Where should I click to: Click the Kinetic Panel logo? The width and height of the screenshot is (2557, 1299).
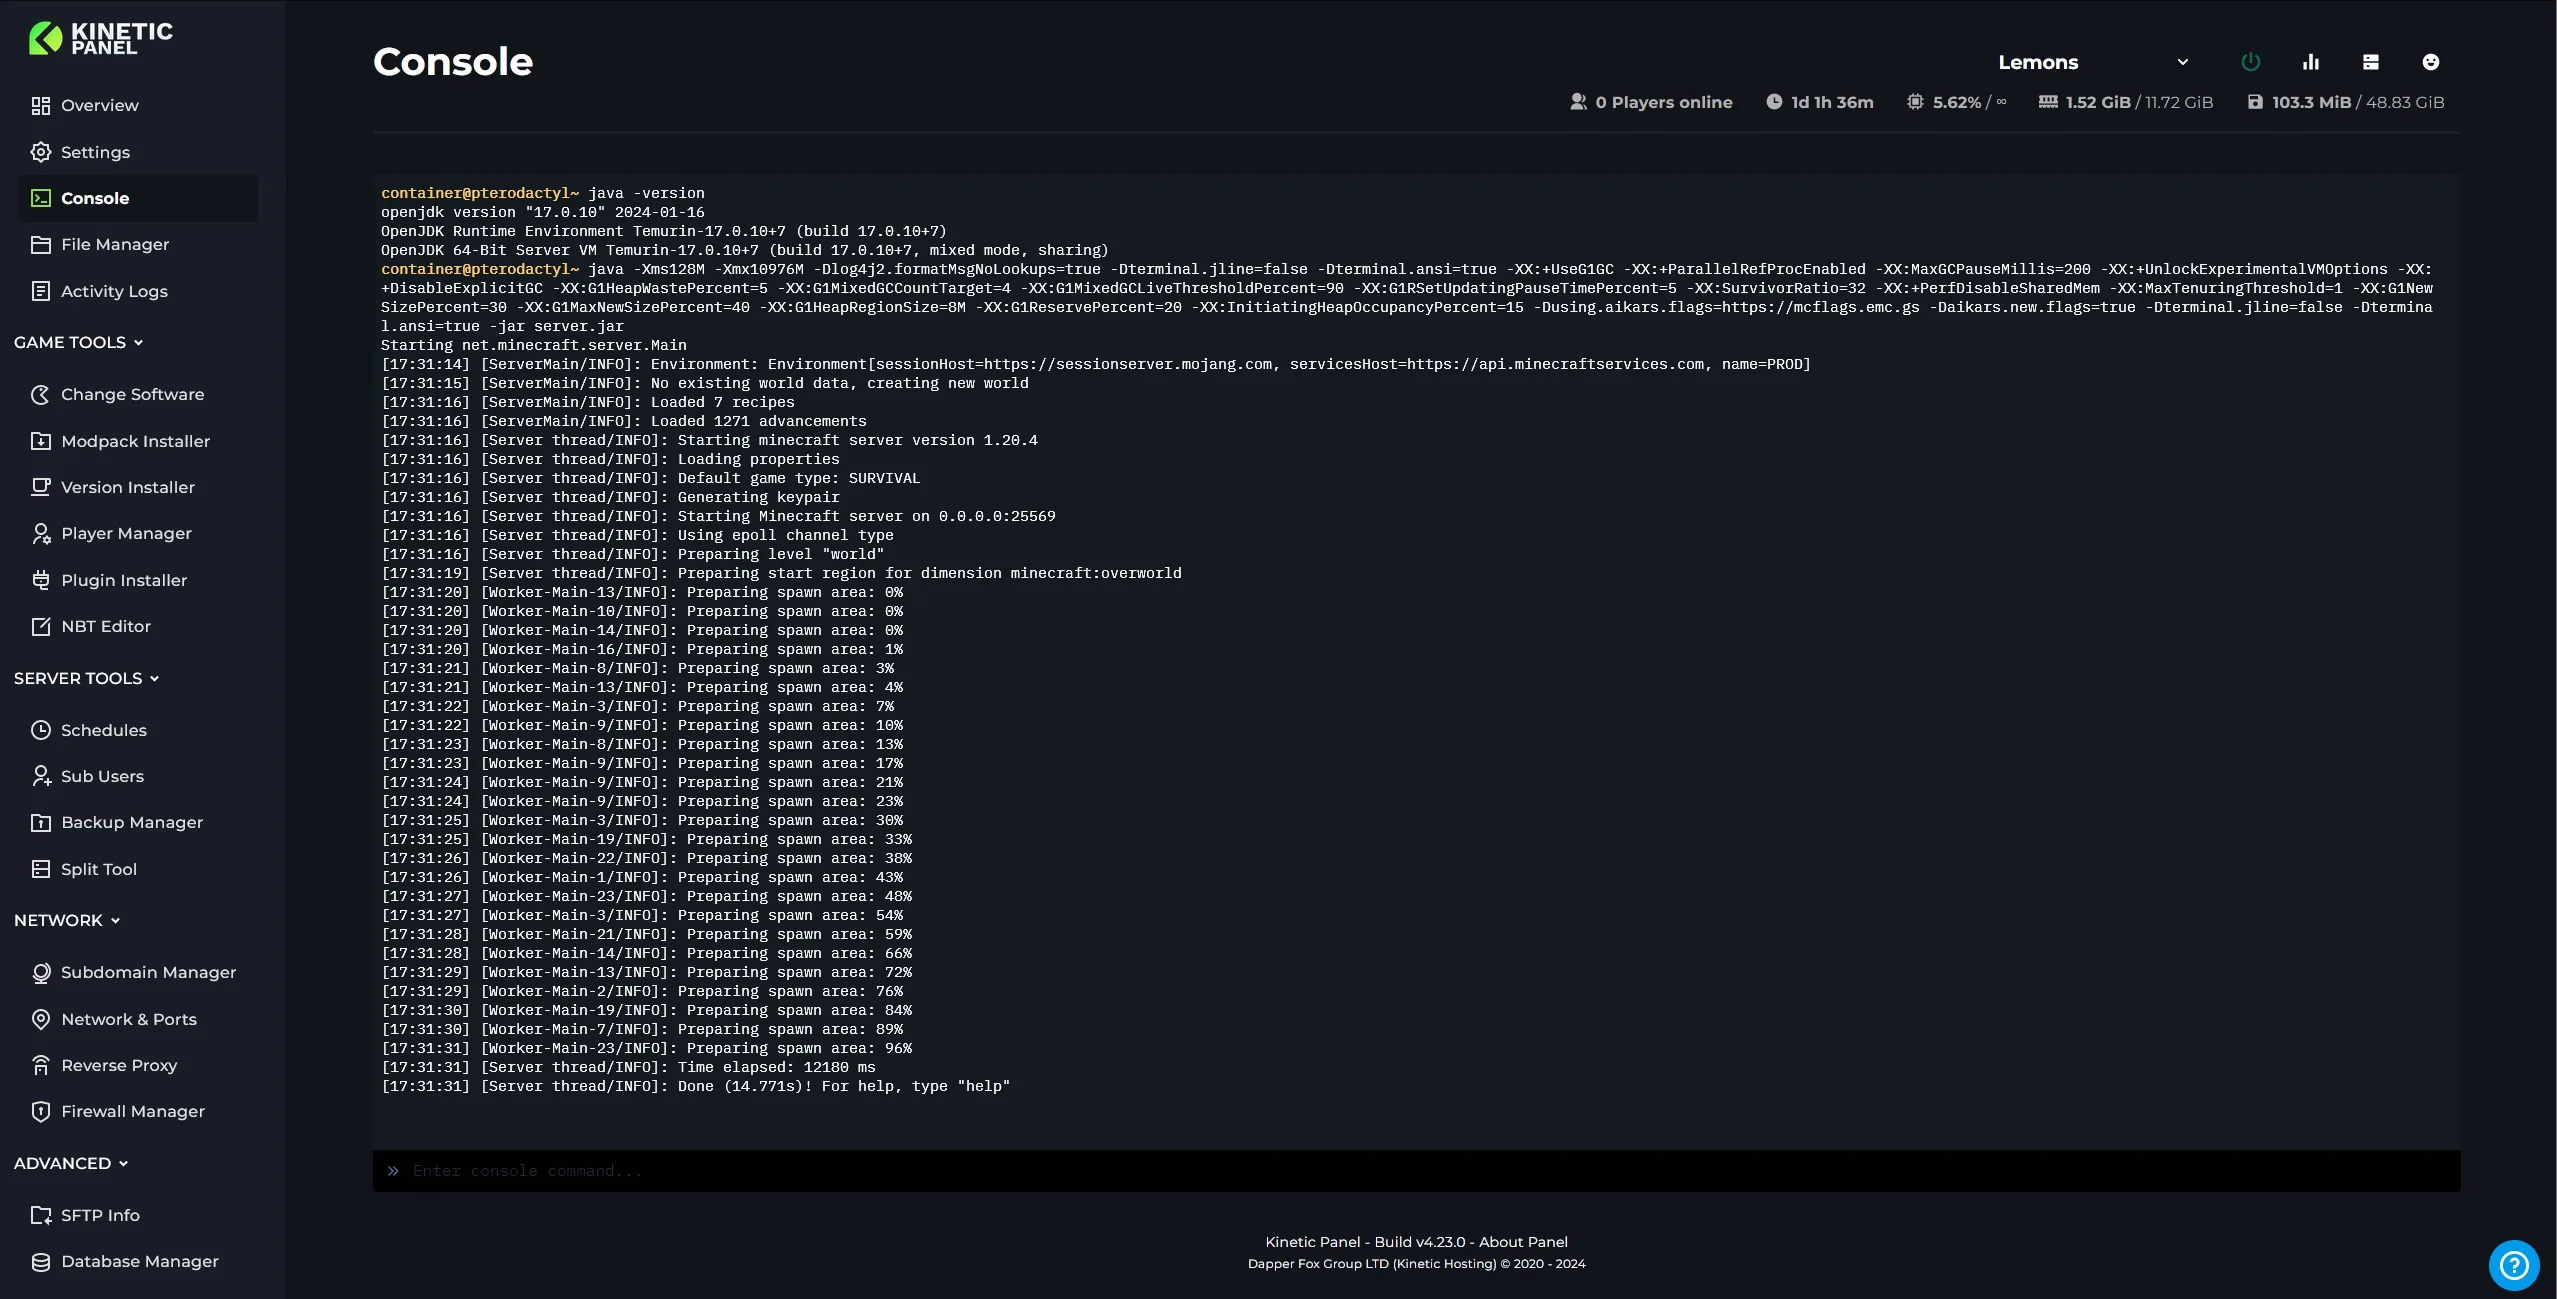tap(101, 38)
